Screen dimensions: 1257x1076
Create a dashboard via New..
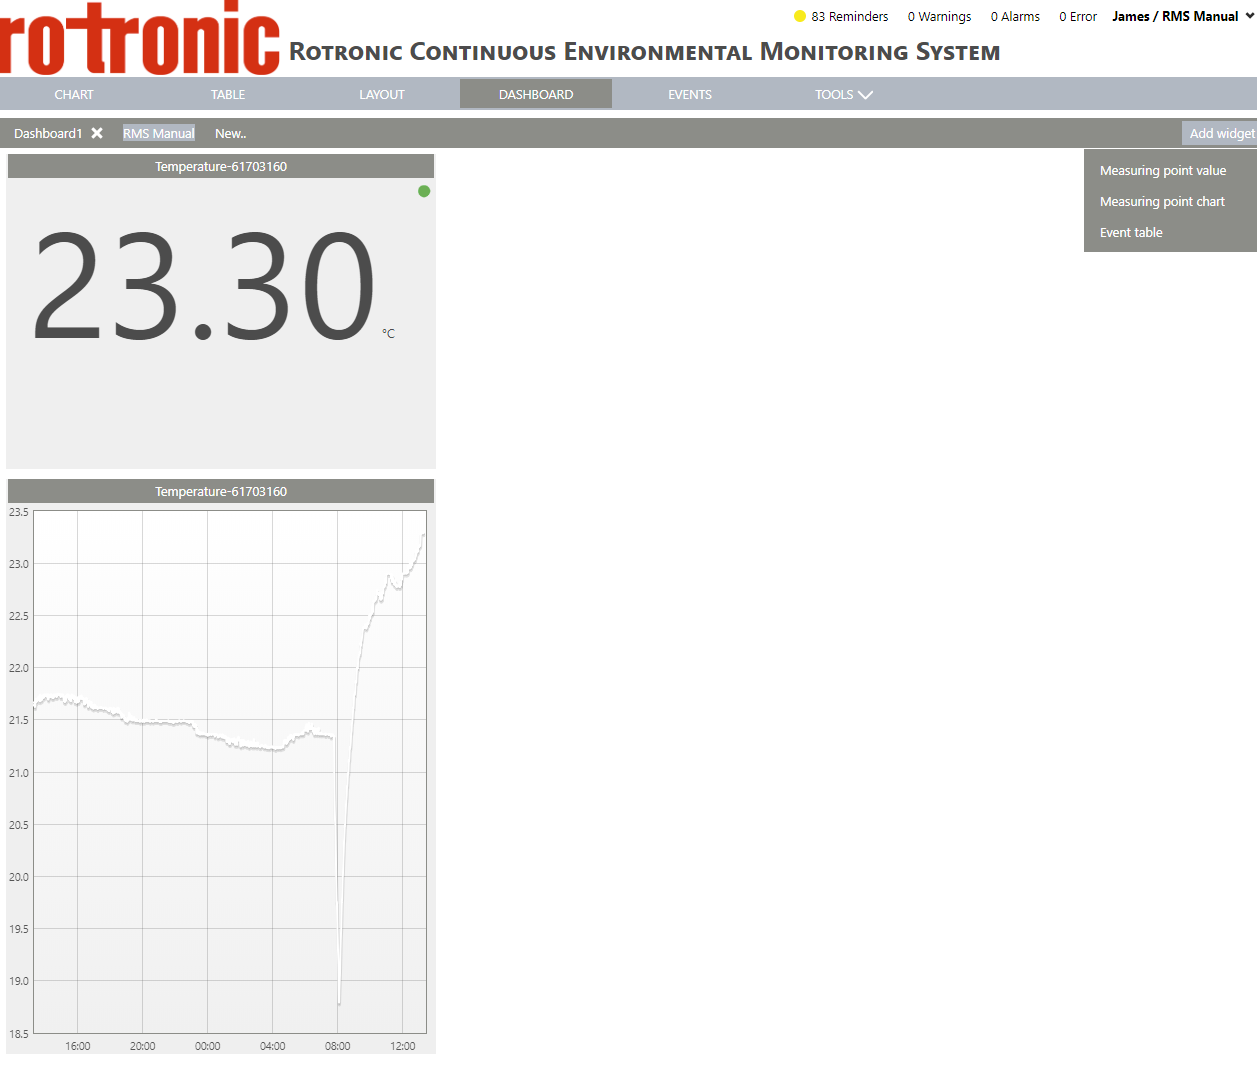pos(231,133)
